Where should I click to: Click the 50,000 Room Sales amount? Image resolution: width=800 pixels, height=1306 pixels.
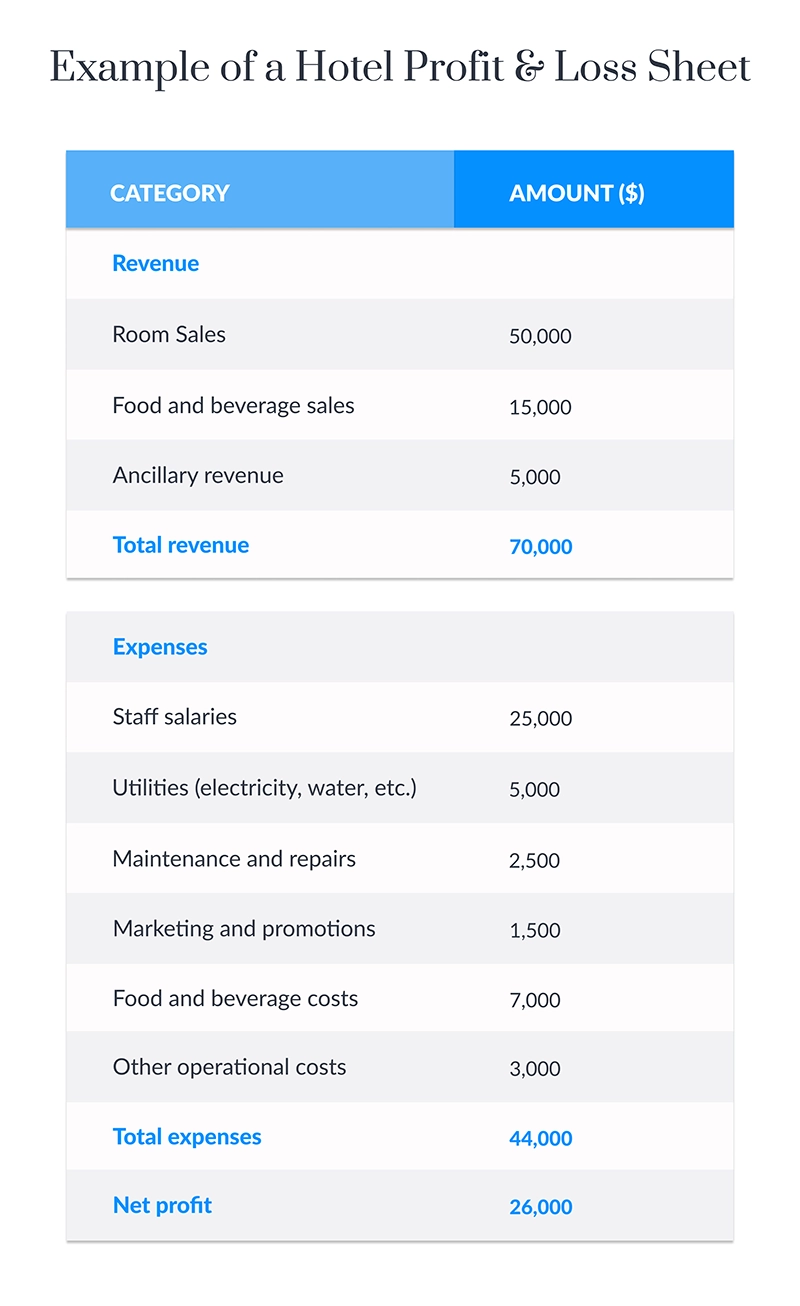pyautogui.click(x=540, y=337)
